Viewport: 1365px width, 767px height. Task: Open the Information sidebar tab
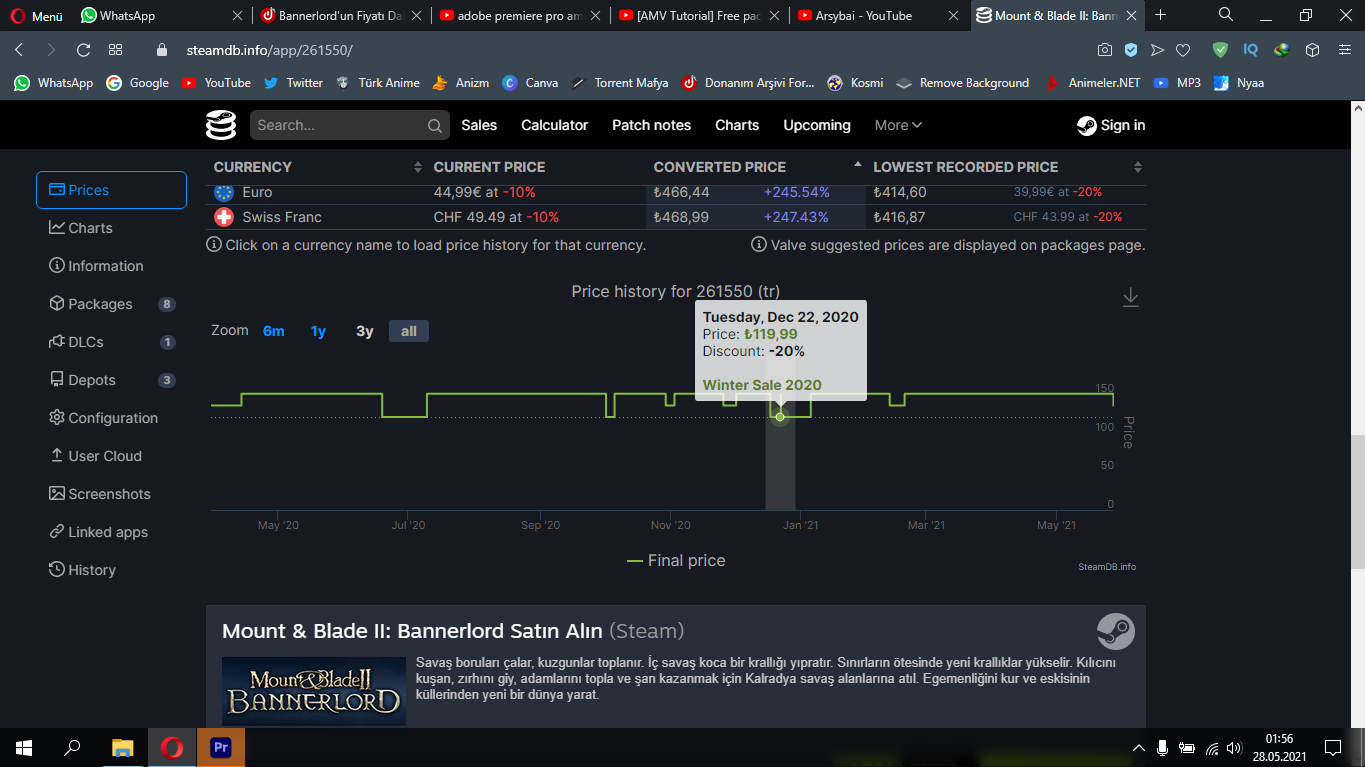111,266
